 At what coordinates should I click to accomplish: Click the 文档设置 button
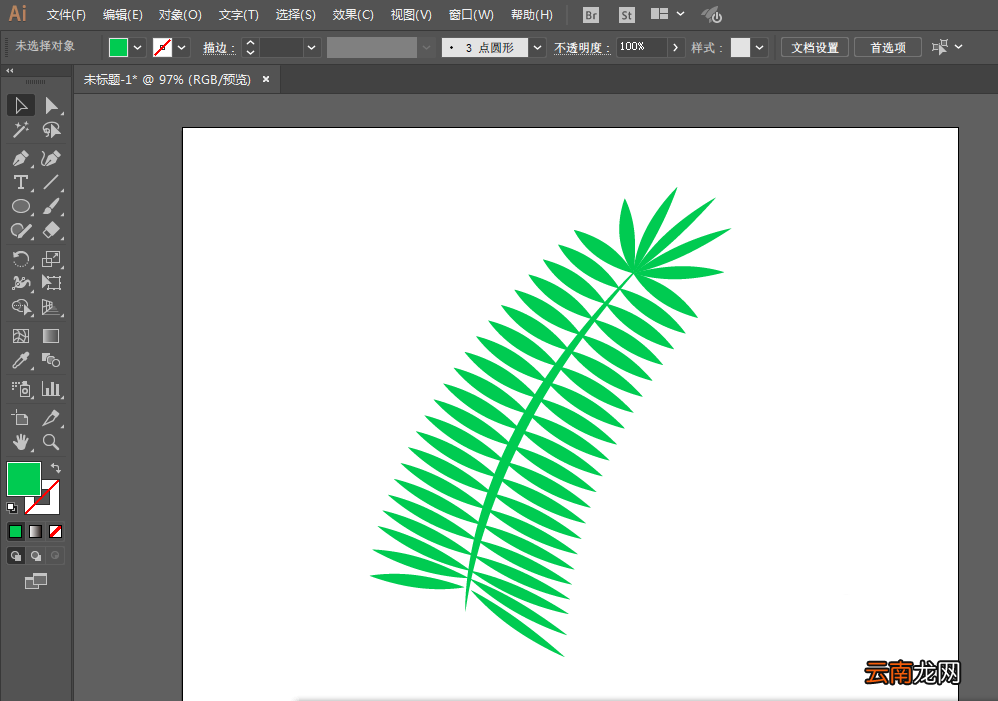[815, 47]
